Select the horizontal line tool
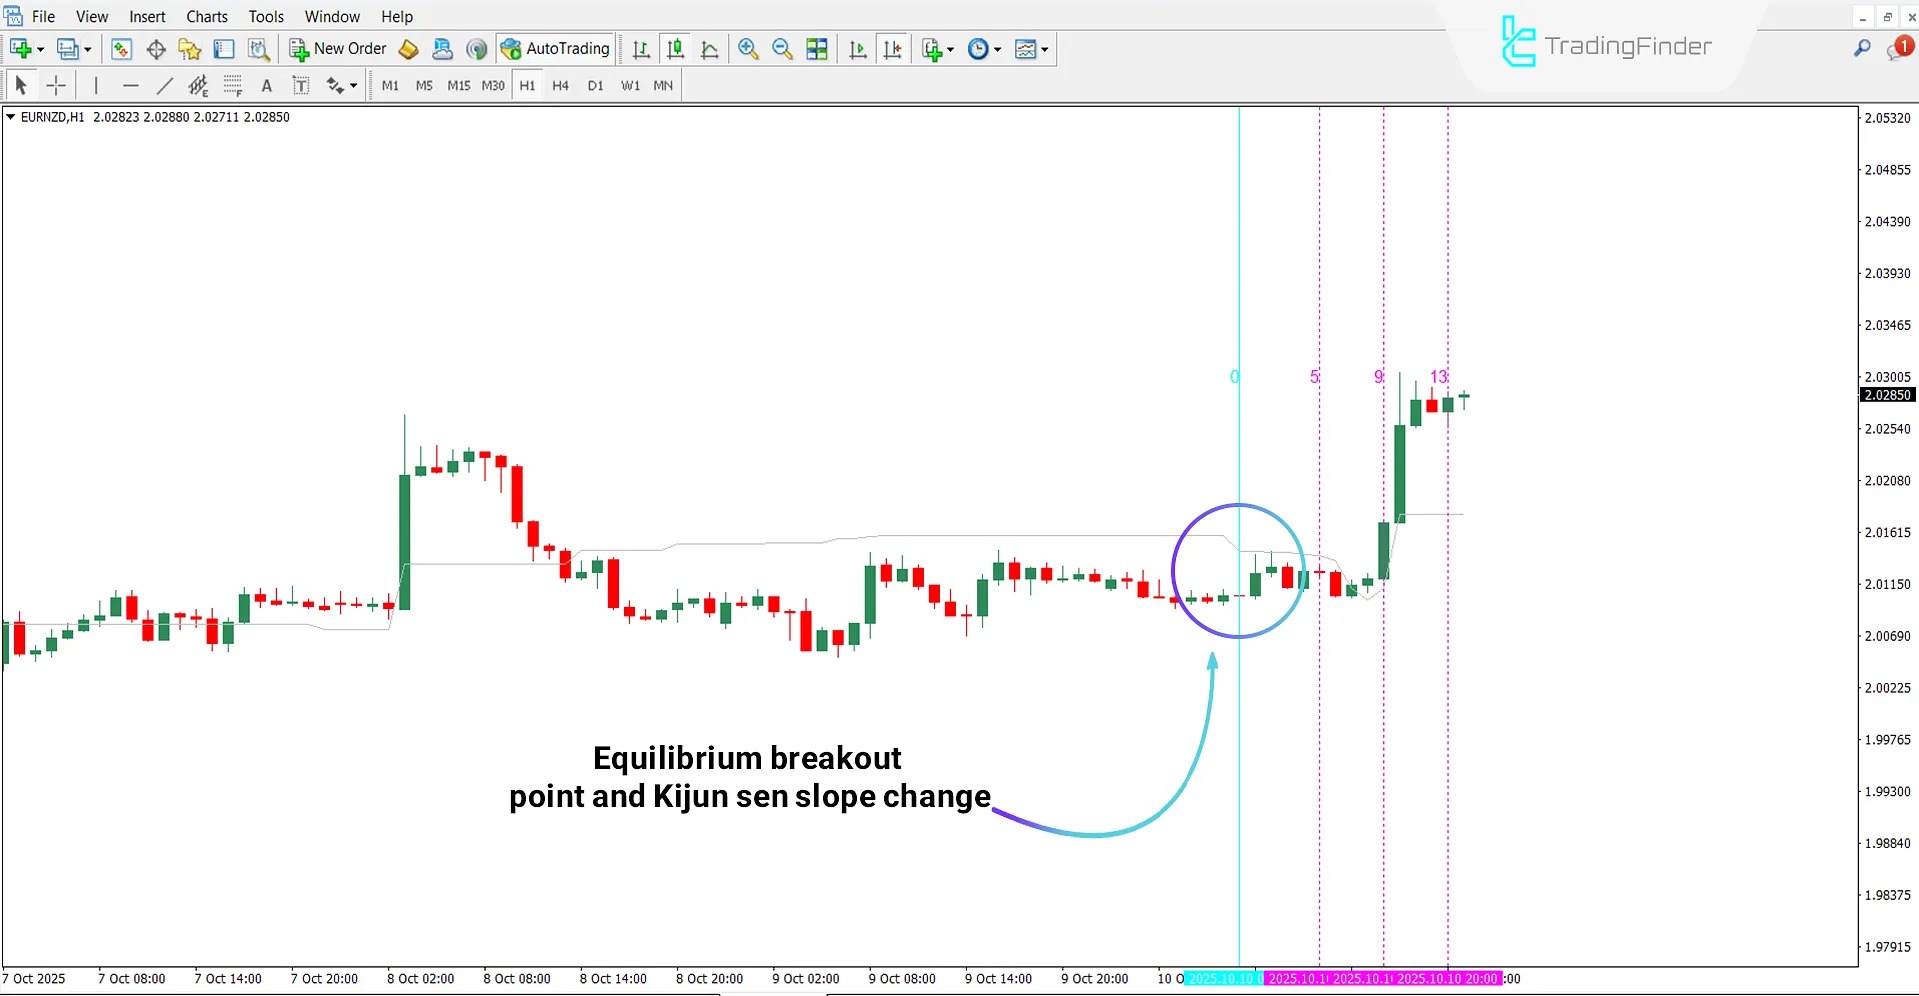This screenshot has width=1919, height=996. (x=130, y=86)
